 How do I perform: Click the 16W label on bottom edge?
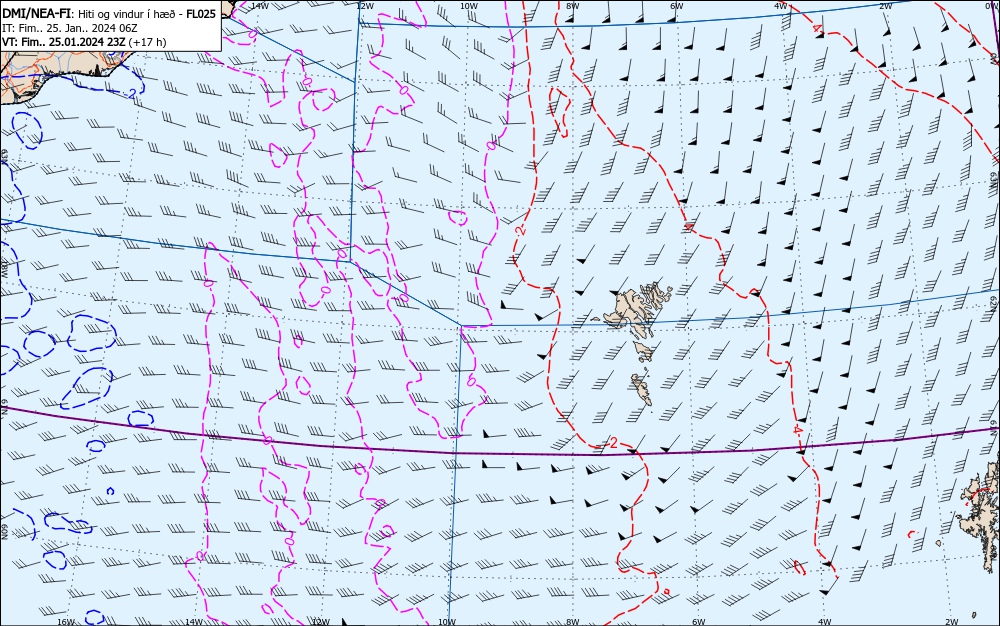click(x=66, y=622)
